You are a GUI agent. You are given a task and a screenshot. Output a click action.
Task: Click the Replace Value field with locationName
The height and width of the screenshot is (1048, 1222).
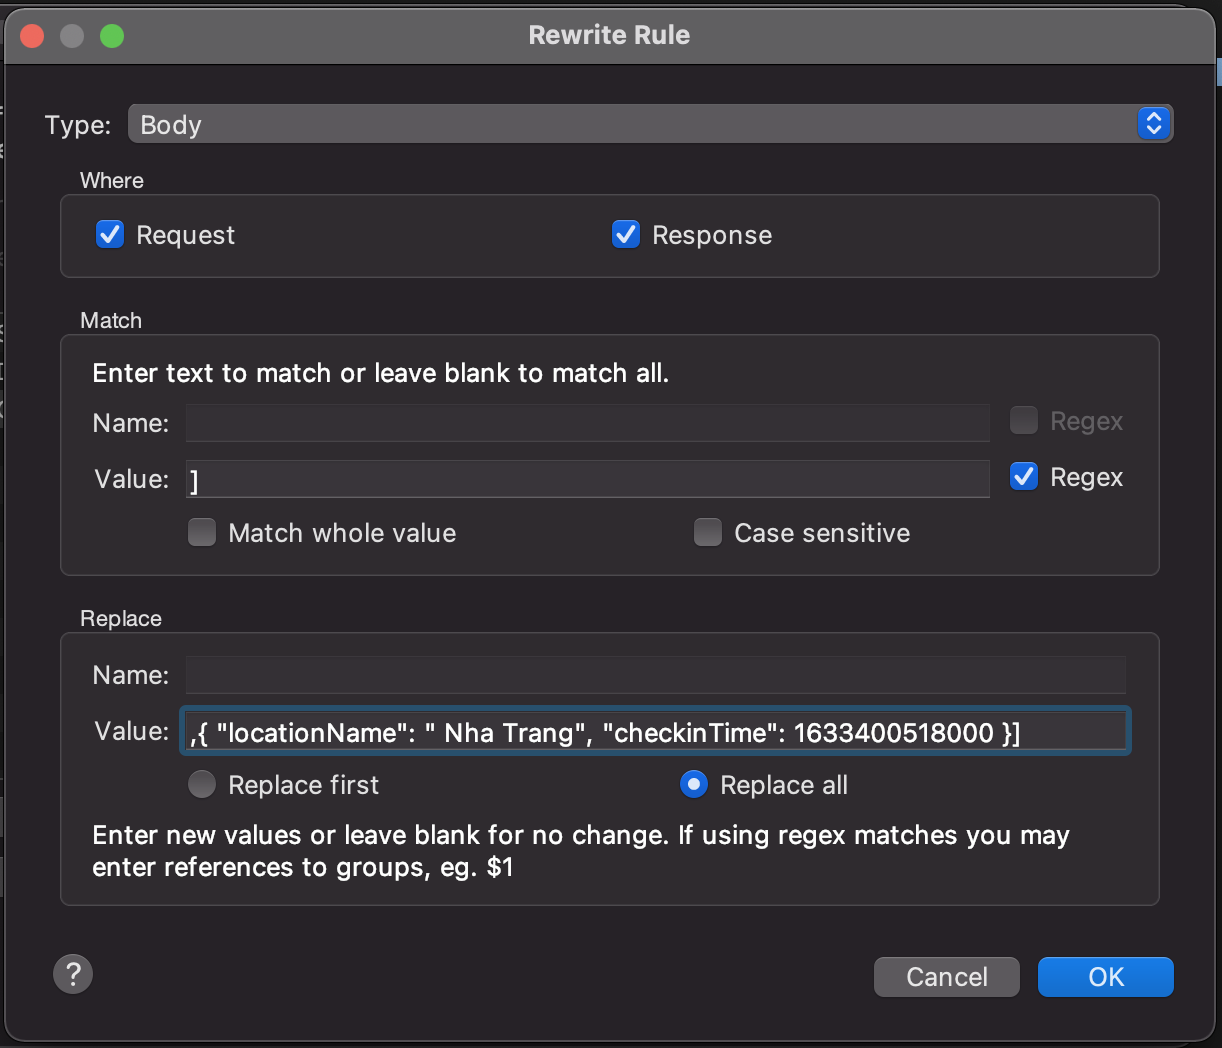coord(656,732)
